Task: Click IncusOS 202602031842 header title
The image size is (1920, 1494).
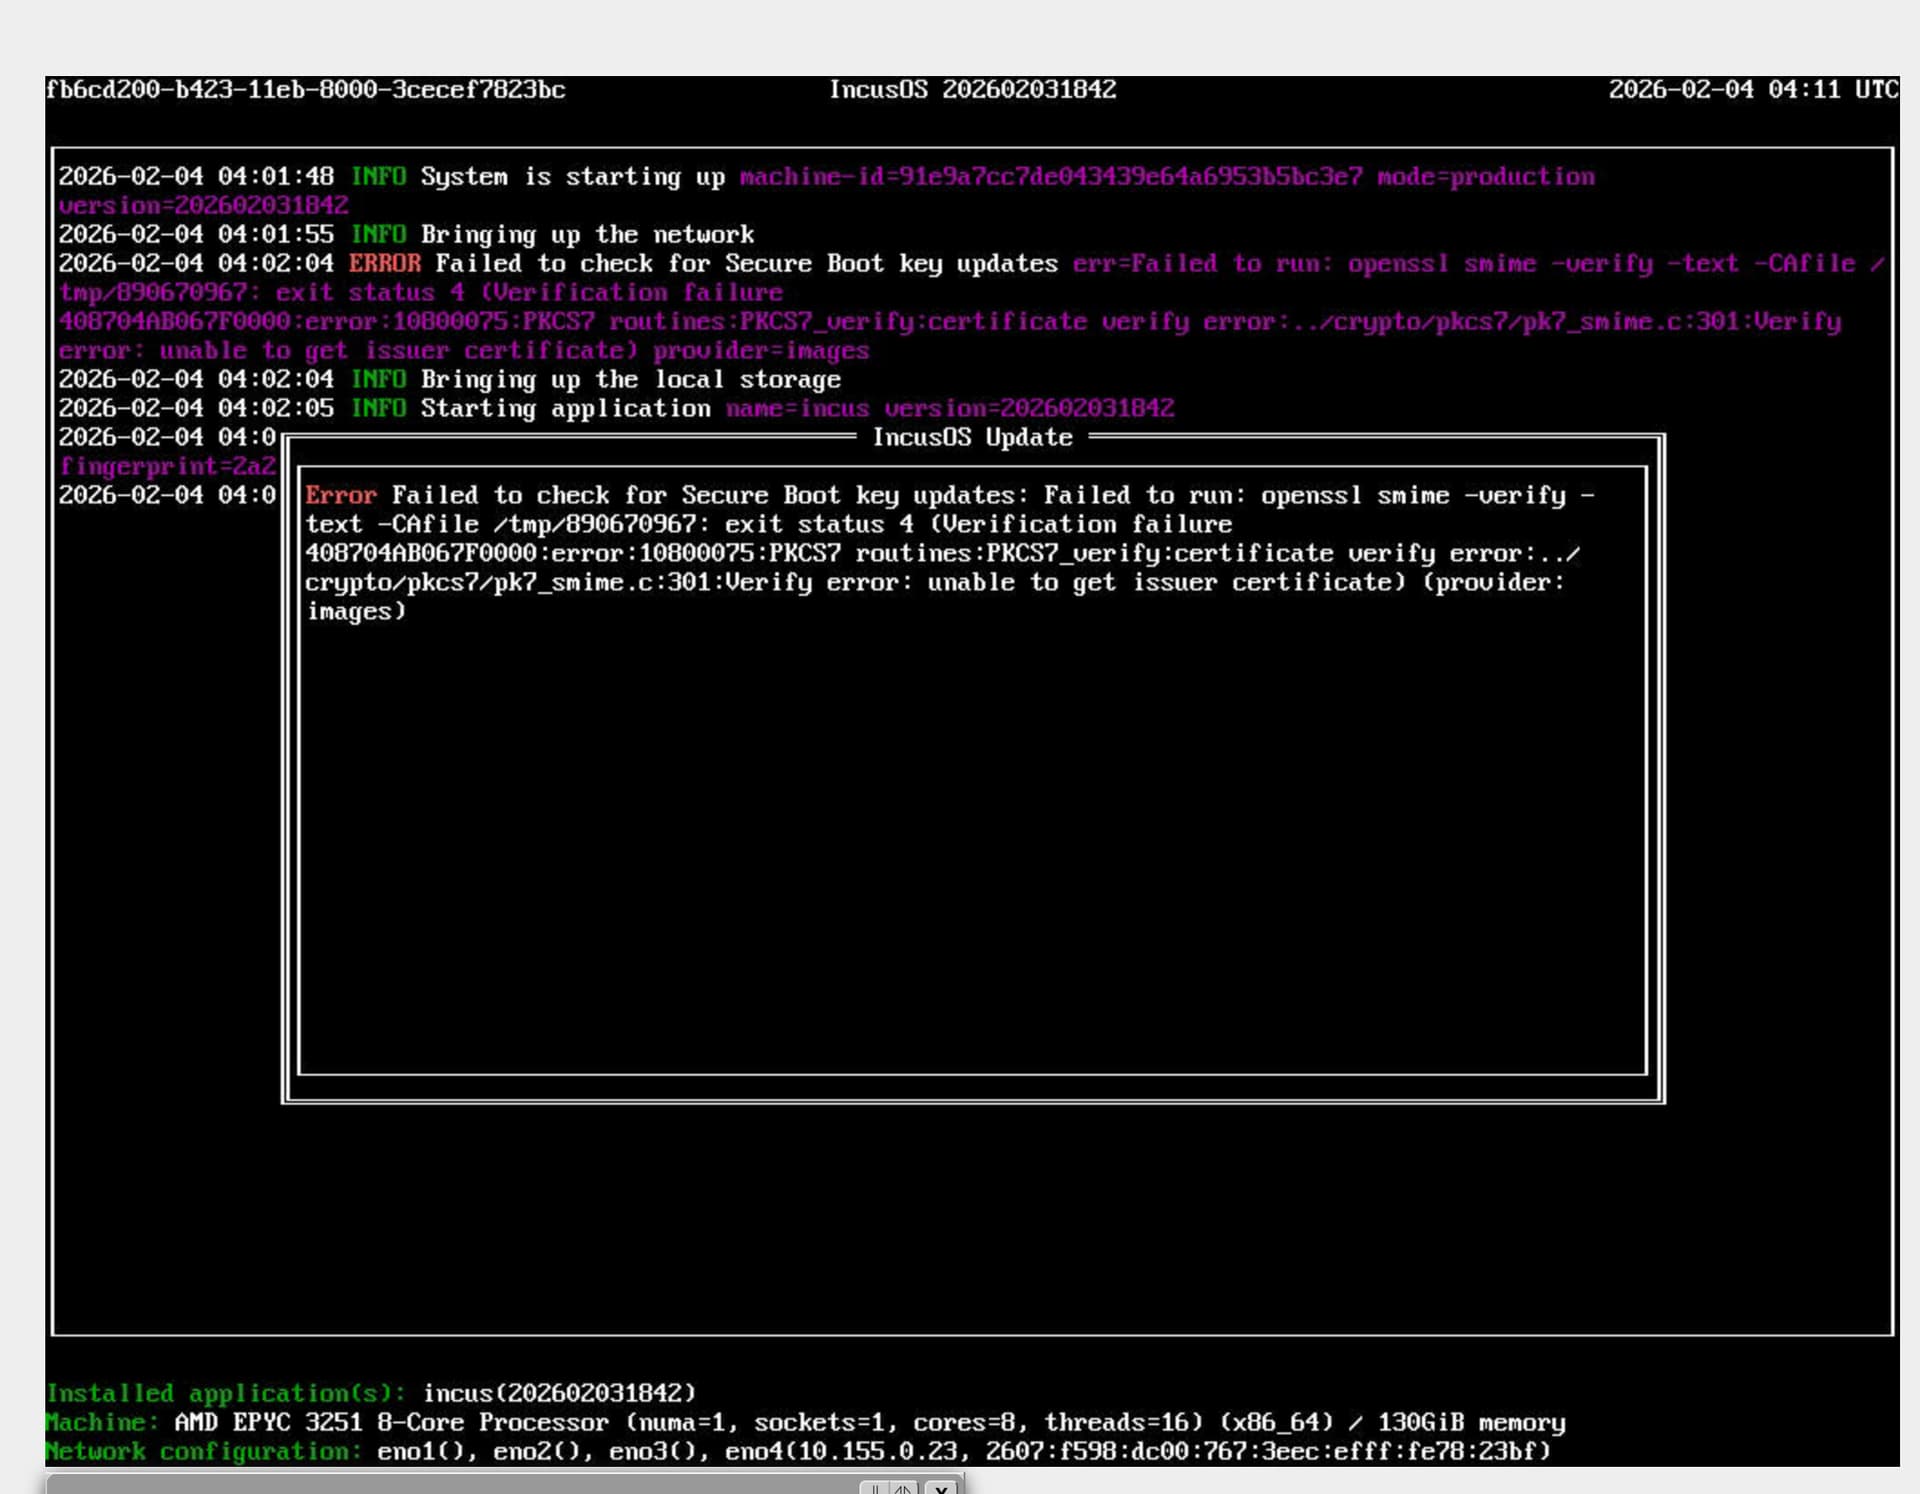Action: [972, 90]
